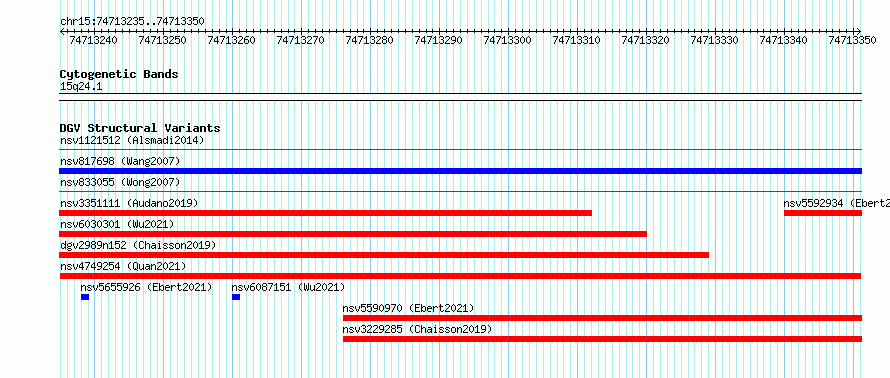Click the thin red nsv833055 variant line

pyautogui.click(x=460, y=192)
